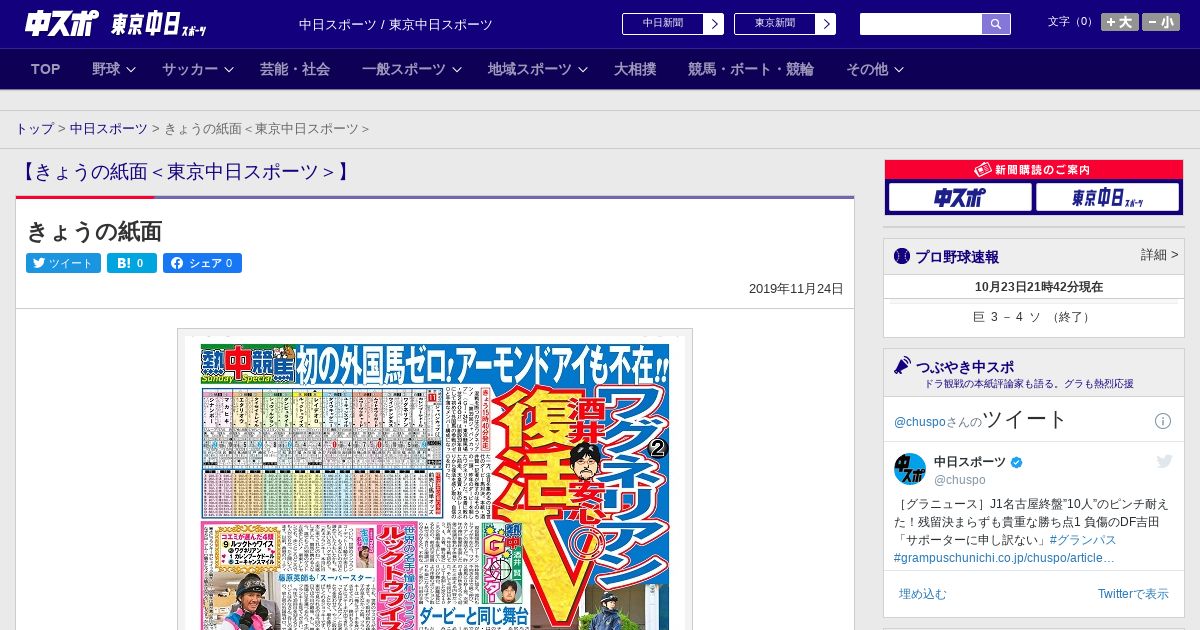The width and height of the screenshot is (1200, 630).
Task: Click the 新聞購読のご案内 banner header
Action: pos(1034,170)
